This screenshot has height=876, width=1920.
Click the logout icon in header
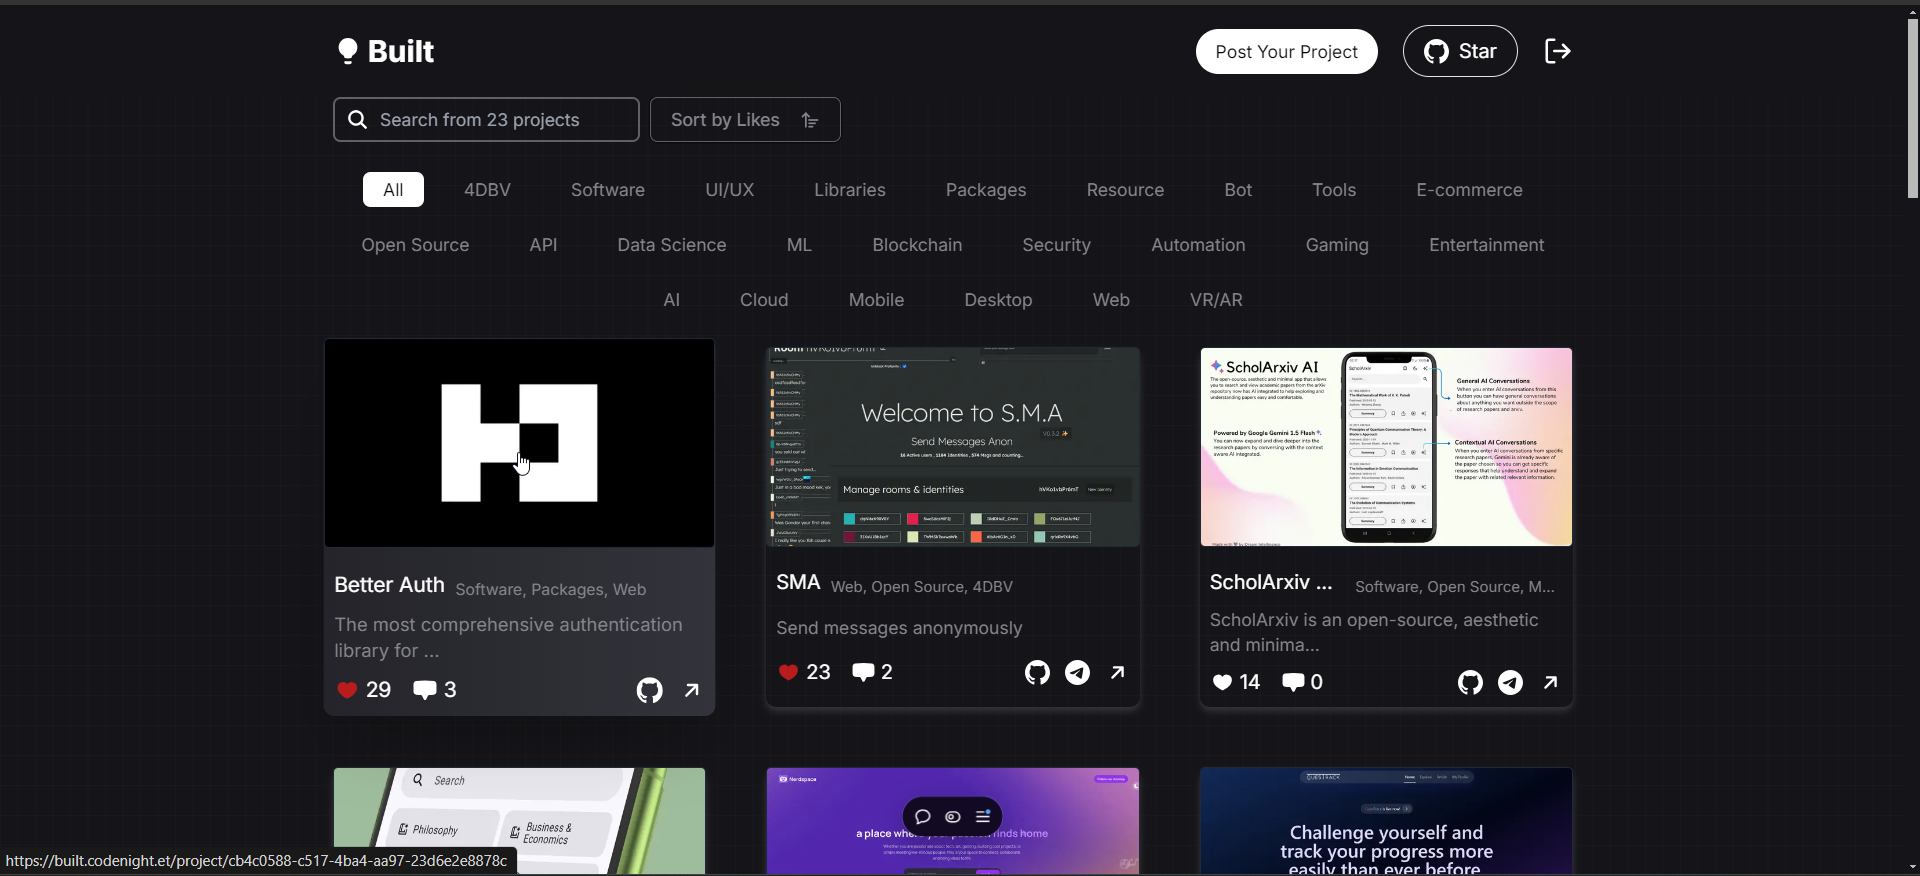click(1558, 51)
